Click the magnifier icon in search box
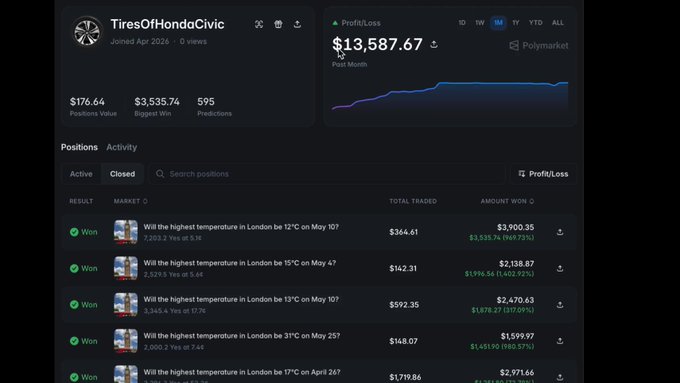This screenshot has width=680, height=383. tap(160, 174)
